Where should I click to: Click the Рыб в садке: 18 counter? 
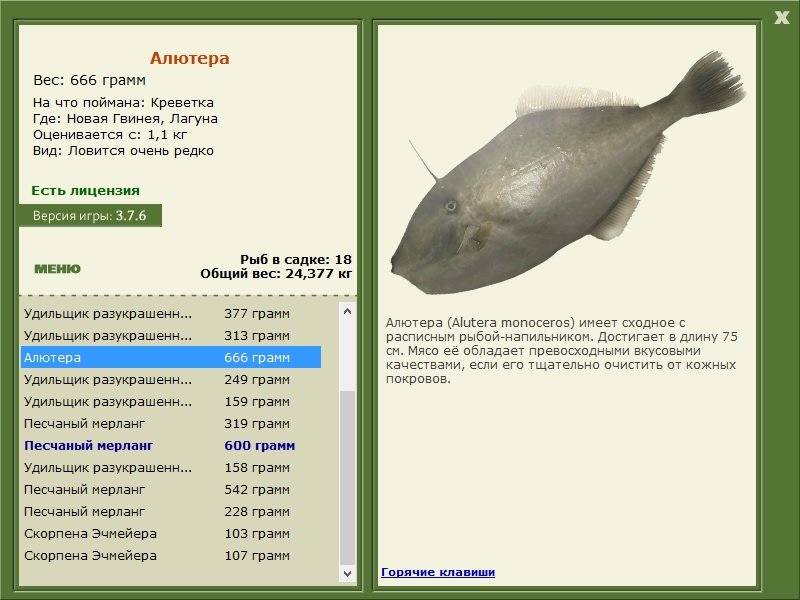click(x=296, y=259)
